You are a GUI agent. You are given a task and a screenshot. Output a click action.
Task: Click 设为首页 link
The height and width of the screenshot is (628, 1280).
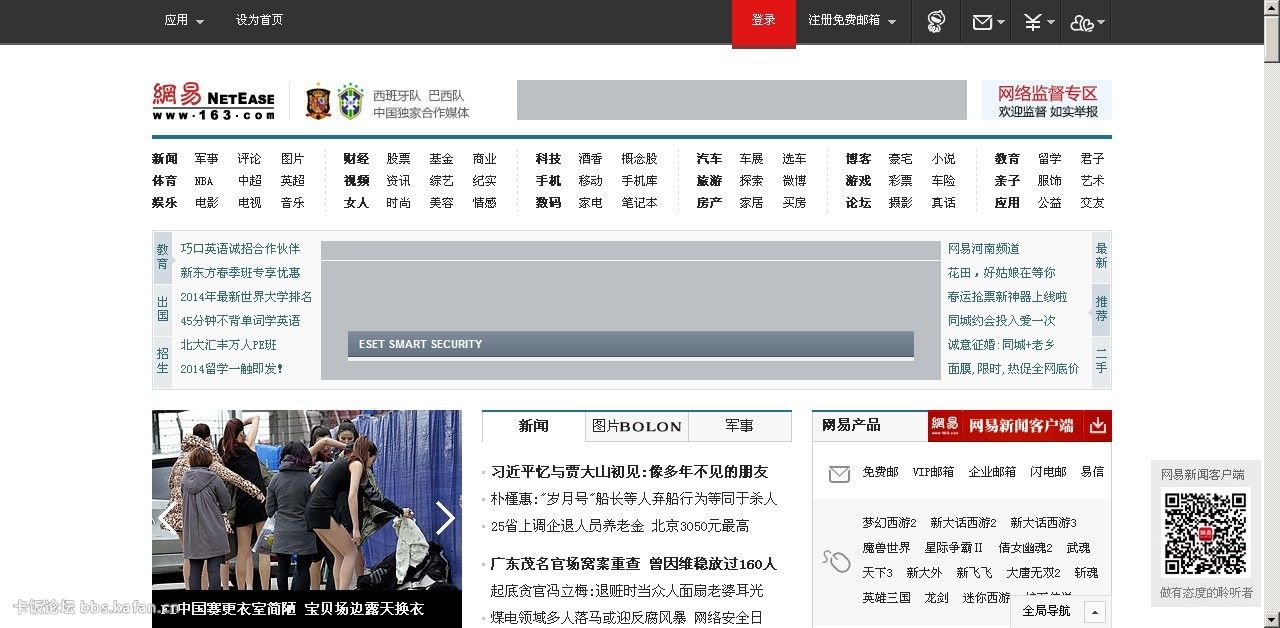(259, 20)
